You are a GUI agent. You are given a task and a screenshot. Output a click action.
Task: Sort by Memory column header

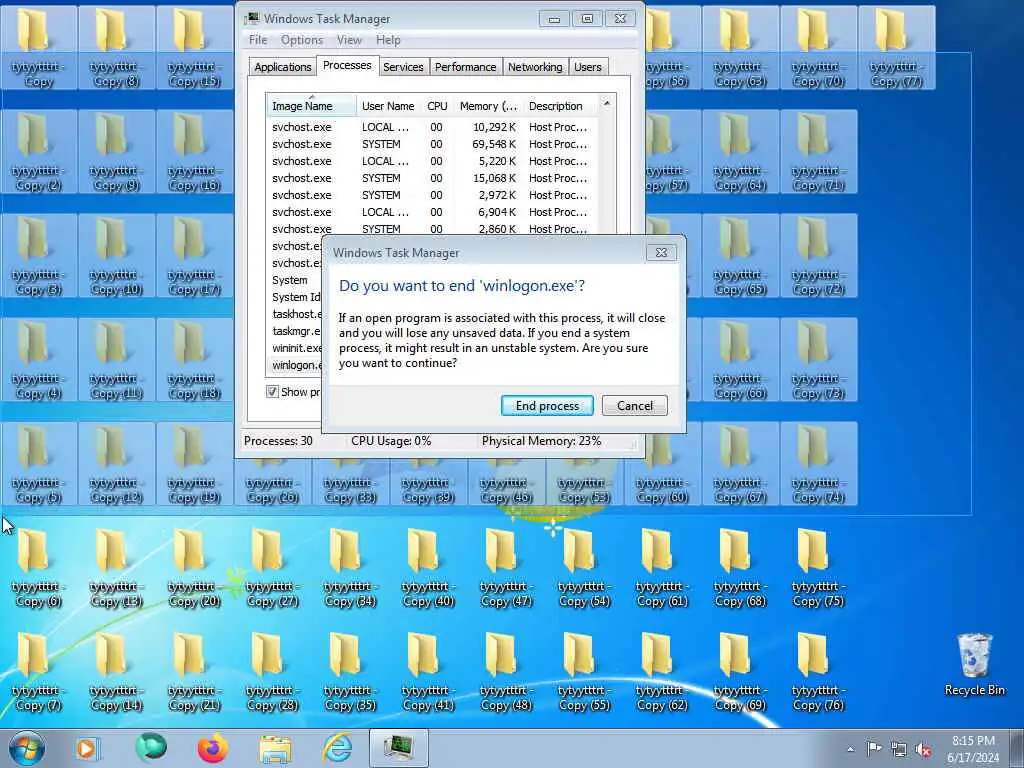488,106
